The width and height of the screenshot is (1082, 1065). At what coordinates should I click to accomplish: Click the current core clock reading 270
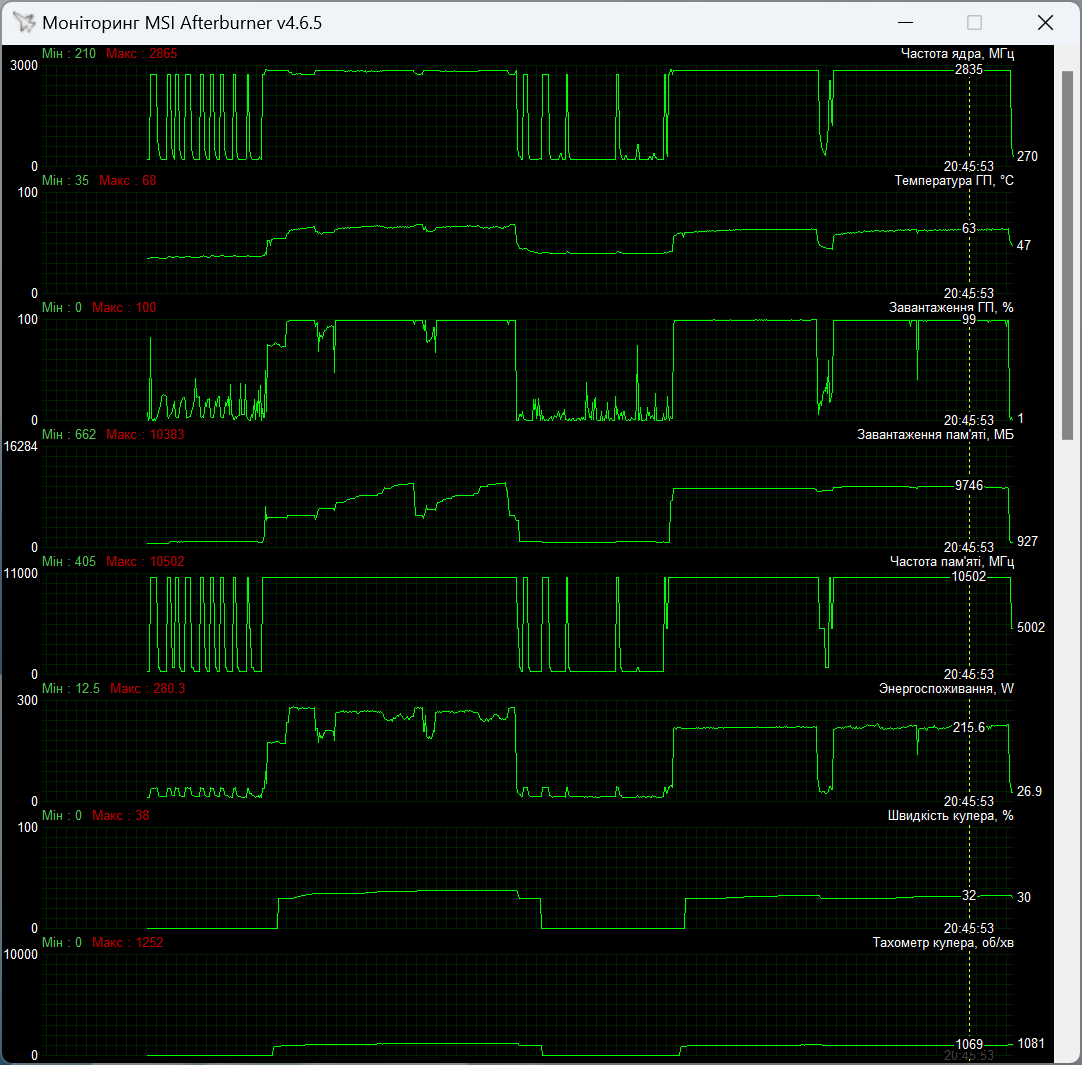1027,157
